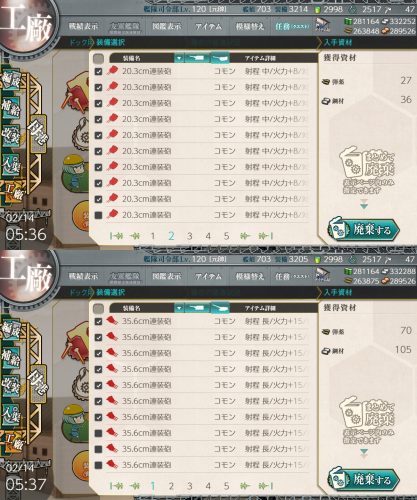Open the sort dropdown in the upper list header
Image resolution: width=417 pixels, height=500 pixels.
(x=179, y=58)
